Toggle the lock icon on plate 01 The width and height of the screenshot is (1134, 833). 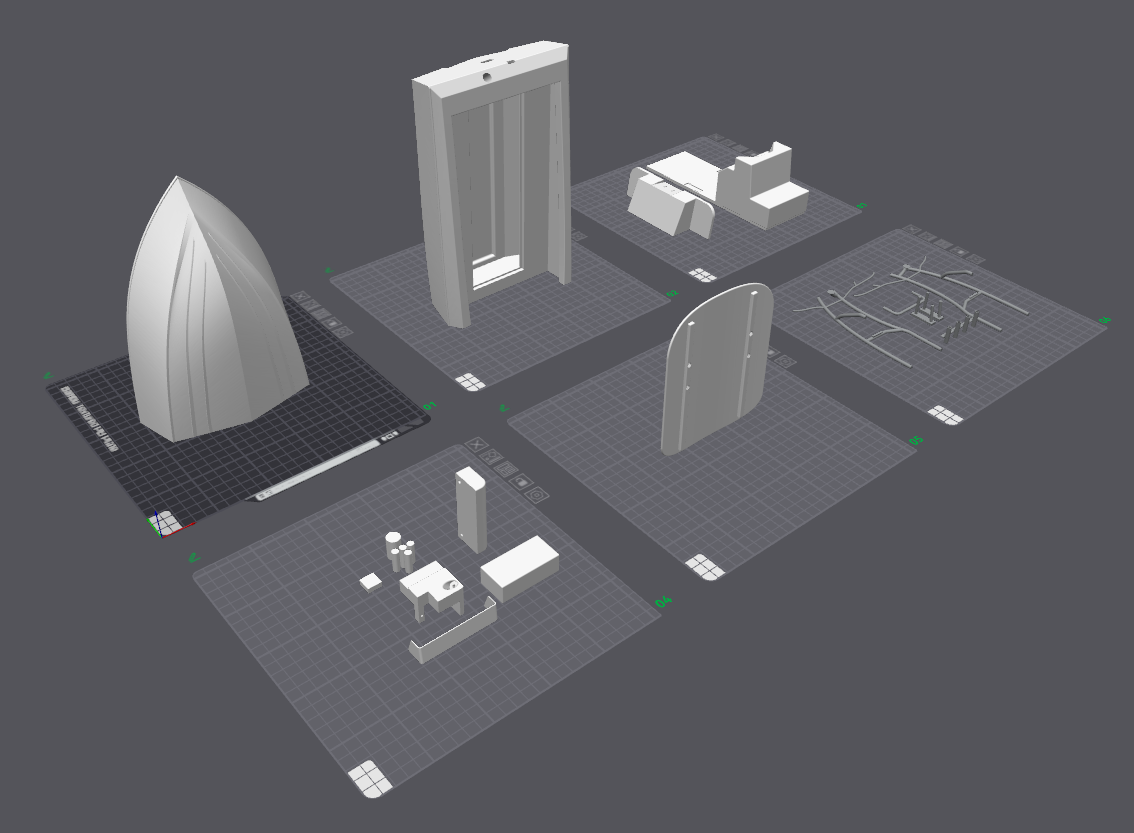pos(331,323)
